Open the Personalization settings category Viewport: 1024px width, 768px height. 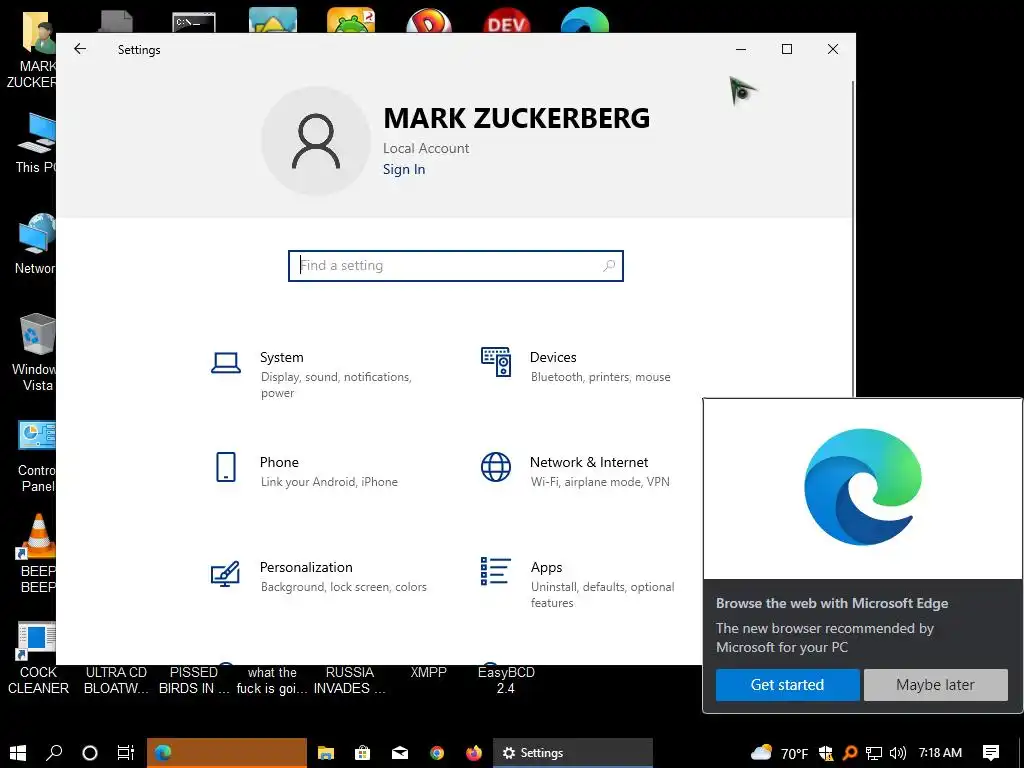click(x=319, y=576)
